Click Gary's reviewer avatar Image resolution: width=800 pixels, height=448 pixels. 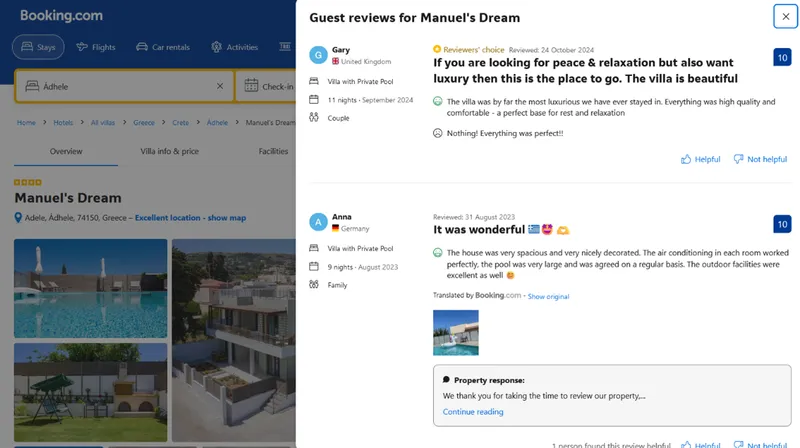pos(318,55)
